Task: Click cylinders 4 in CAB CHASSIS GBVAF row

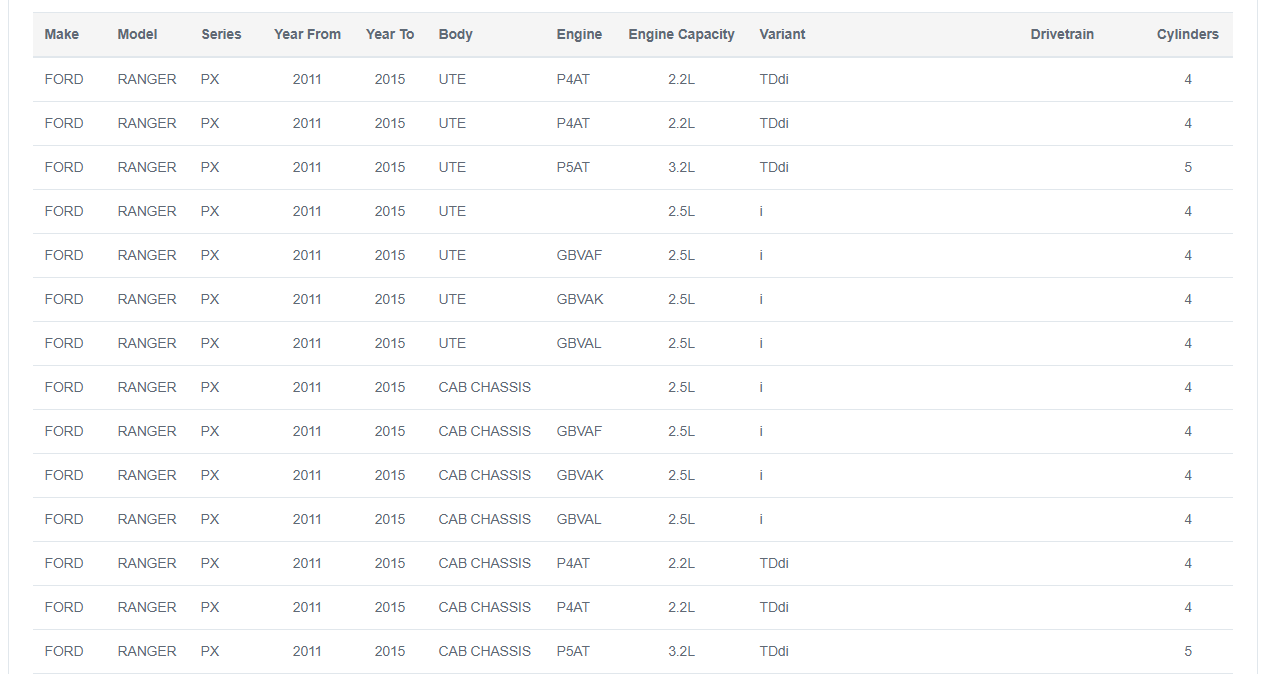Action: click(x=1188, y=431)
